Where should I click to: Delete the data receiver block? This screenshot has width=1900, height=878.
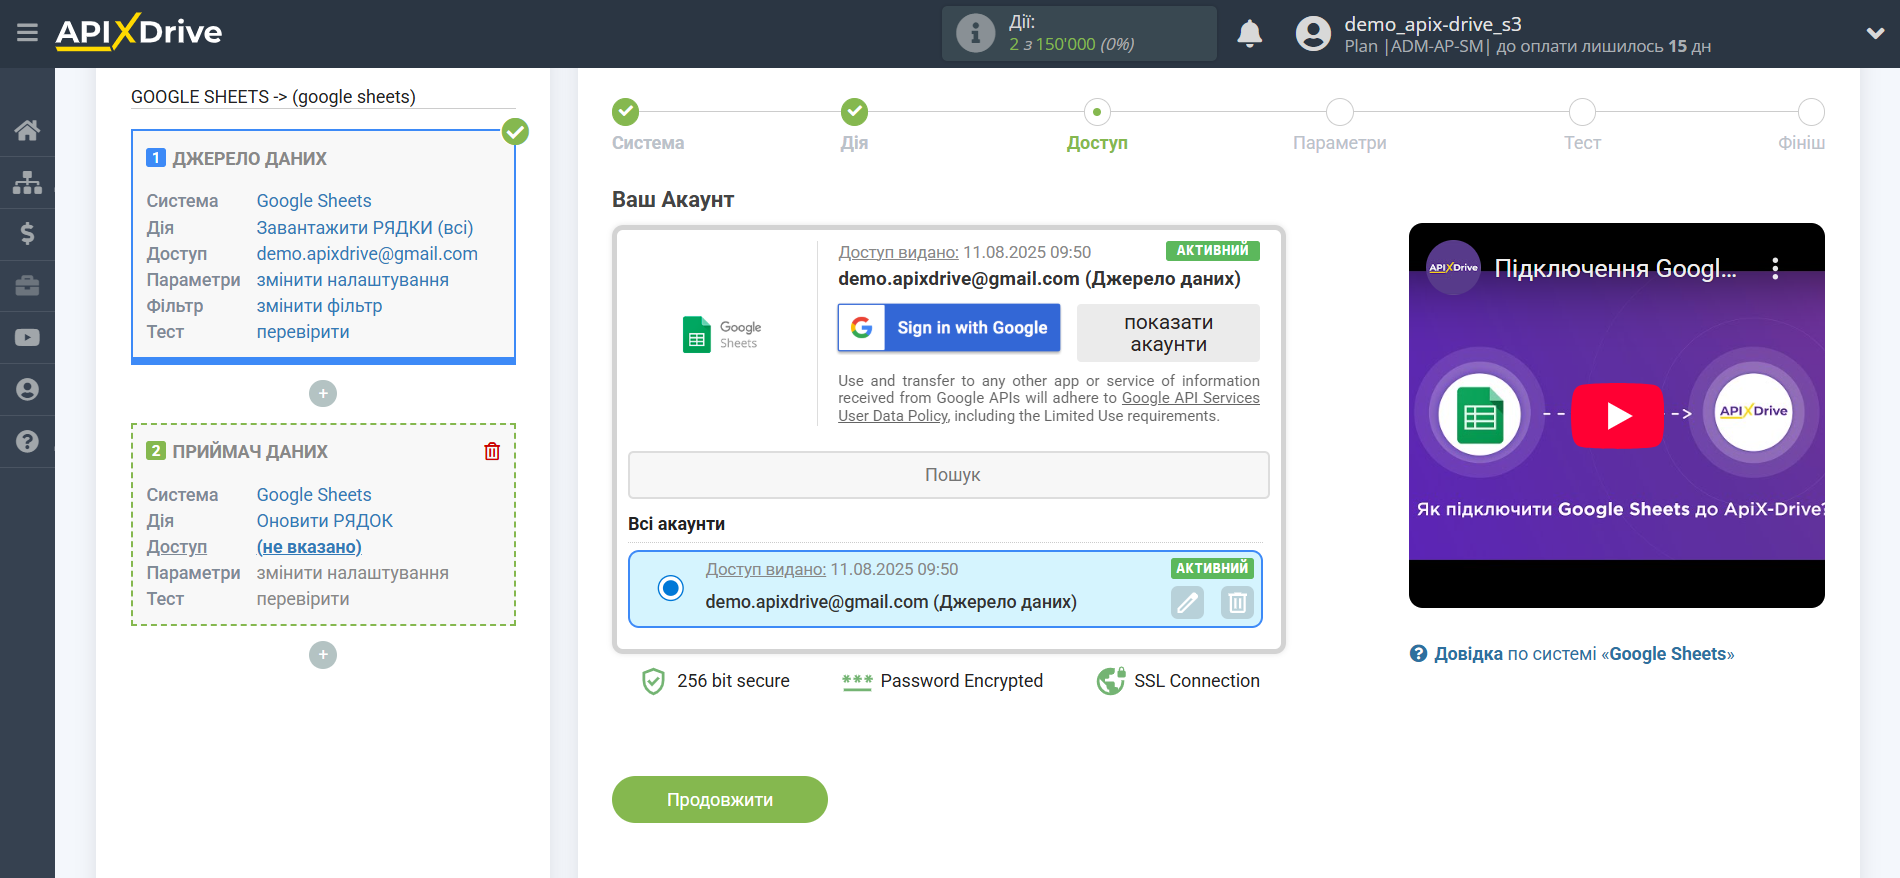coord(492,451)
